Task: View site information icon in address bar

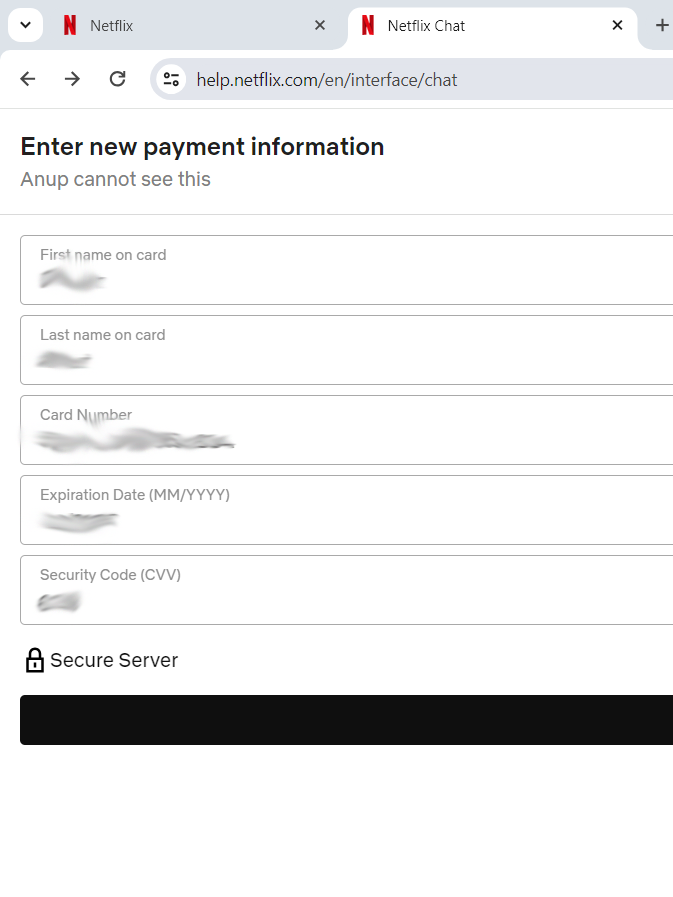Action: pyautogui.click(x=172, y=79)
